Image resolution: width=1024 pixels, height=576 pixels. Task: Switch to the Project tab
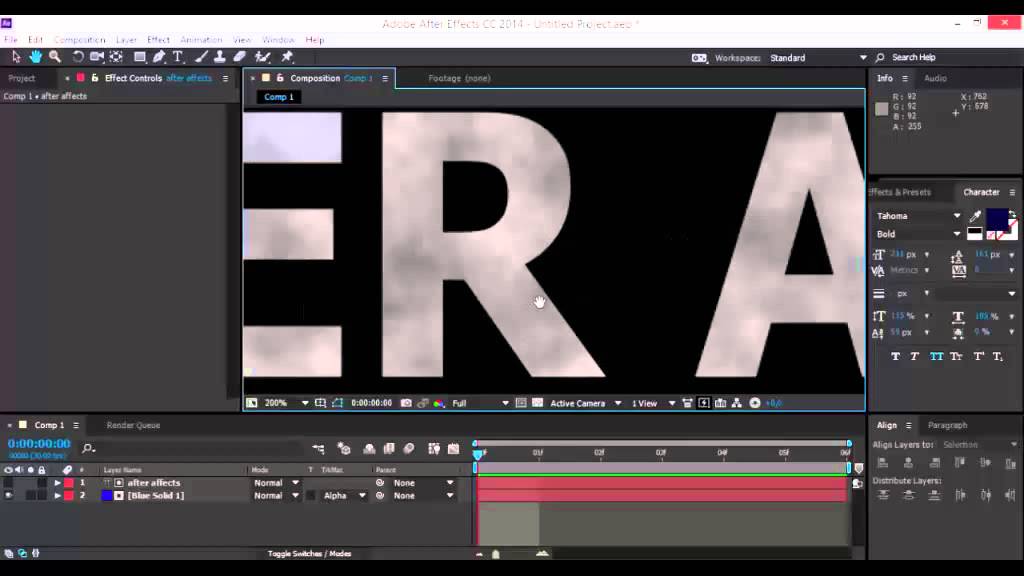[22, 78]
